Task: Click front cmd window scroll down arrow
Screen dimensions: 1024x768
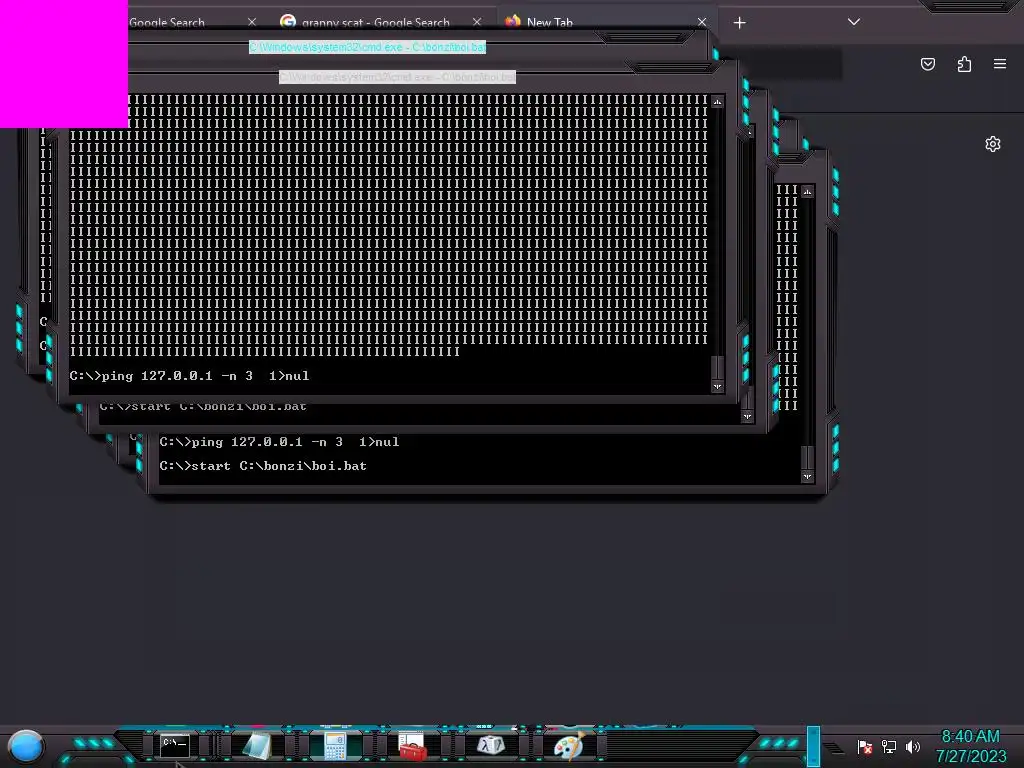Action: pyautogui.click(x=717, y=386)
